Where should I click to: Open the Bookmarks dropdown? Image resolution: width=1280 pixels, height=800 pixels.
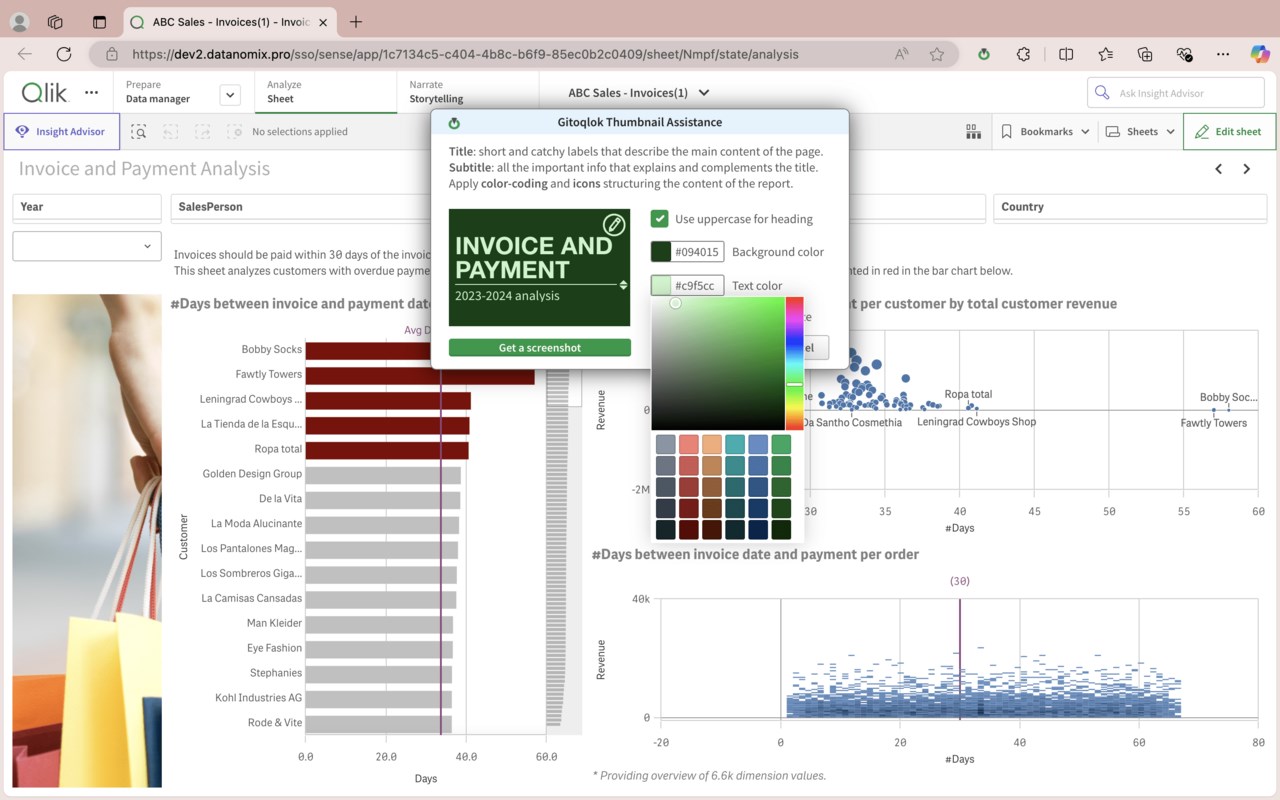pyautogui.click(x=1045, y=131)
